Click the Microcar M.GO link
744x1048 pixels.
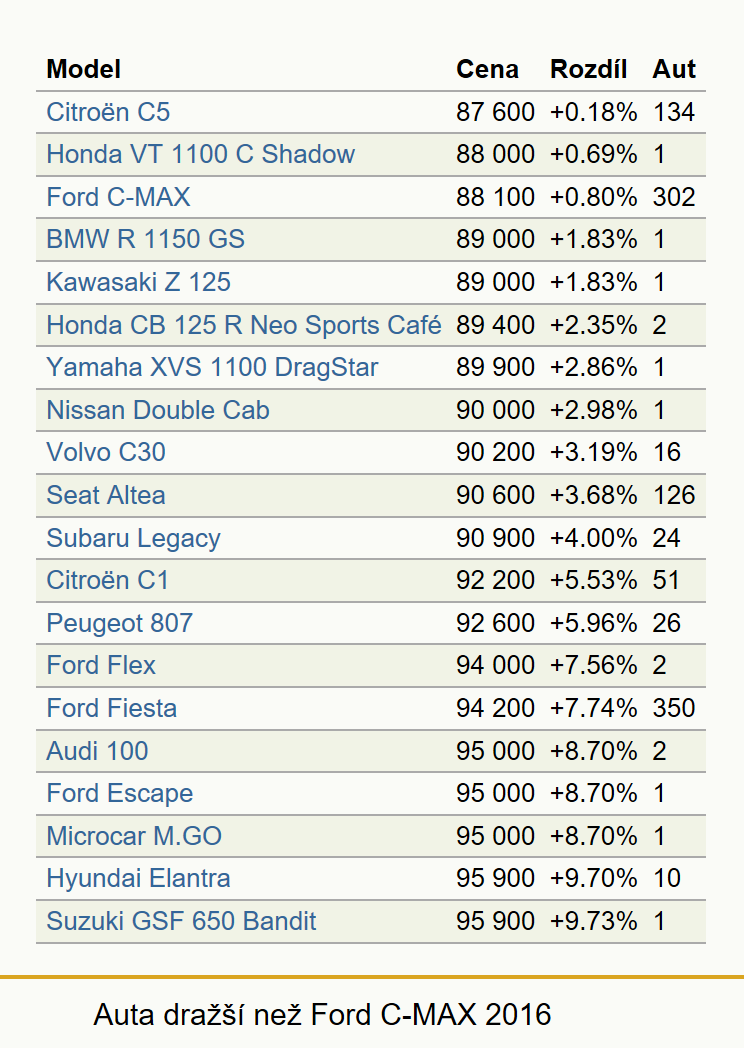click(x=134, y=835)
